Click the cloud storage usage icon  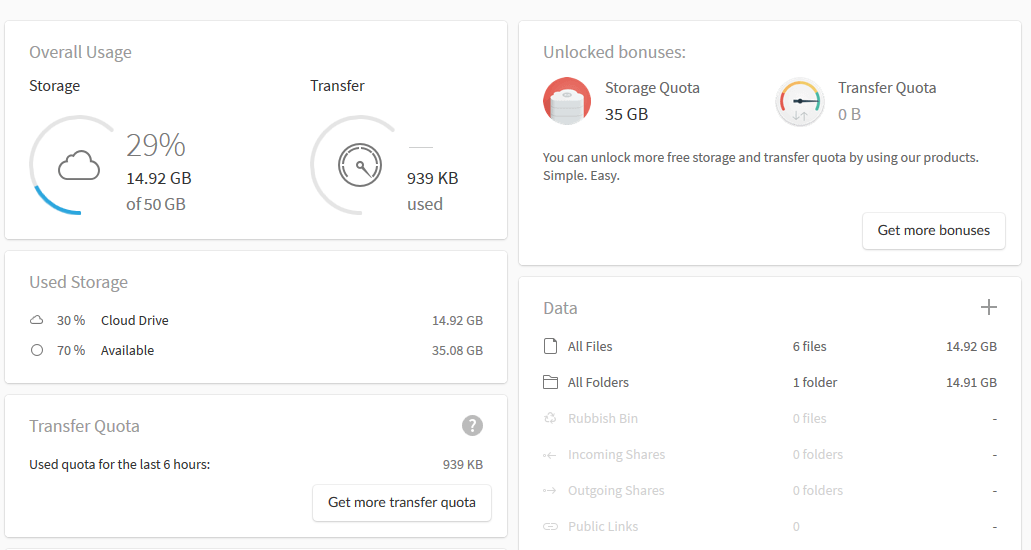coord(79,165)
